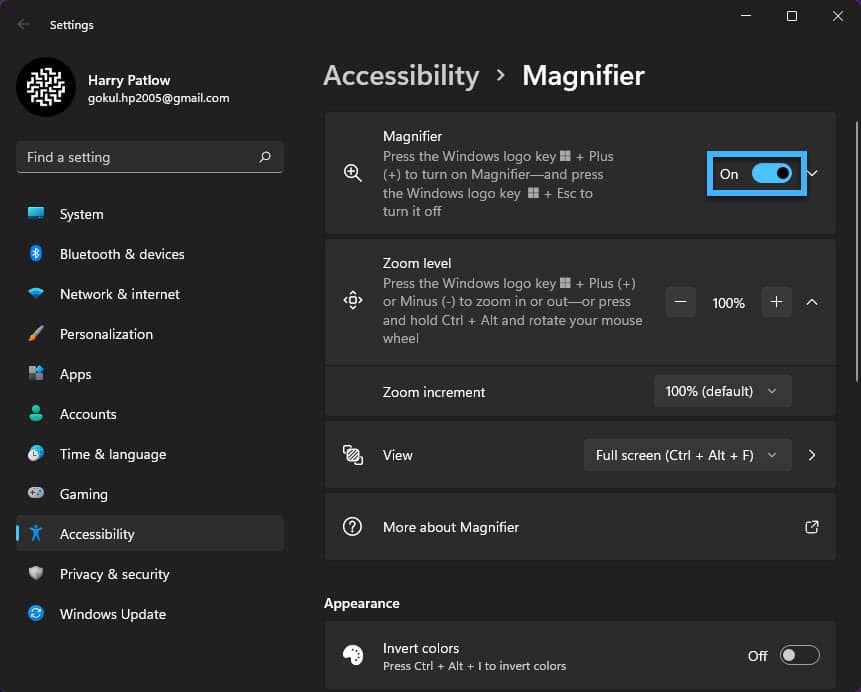The width and height of the screenshot is (861, 692).
Task: Collapse the Zoom level section
Action: click(x=812, y=302)
